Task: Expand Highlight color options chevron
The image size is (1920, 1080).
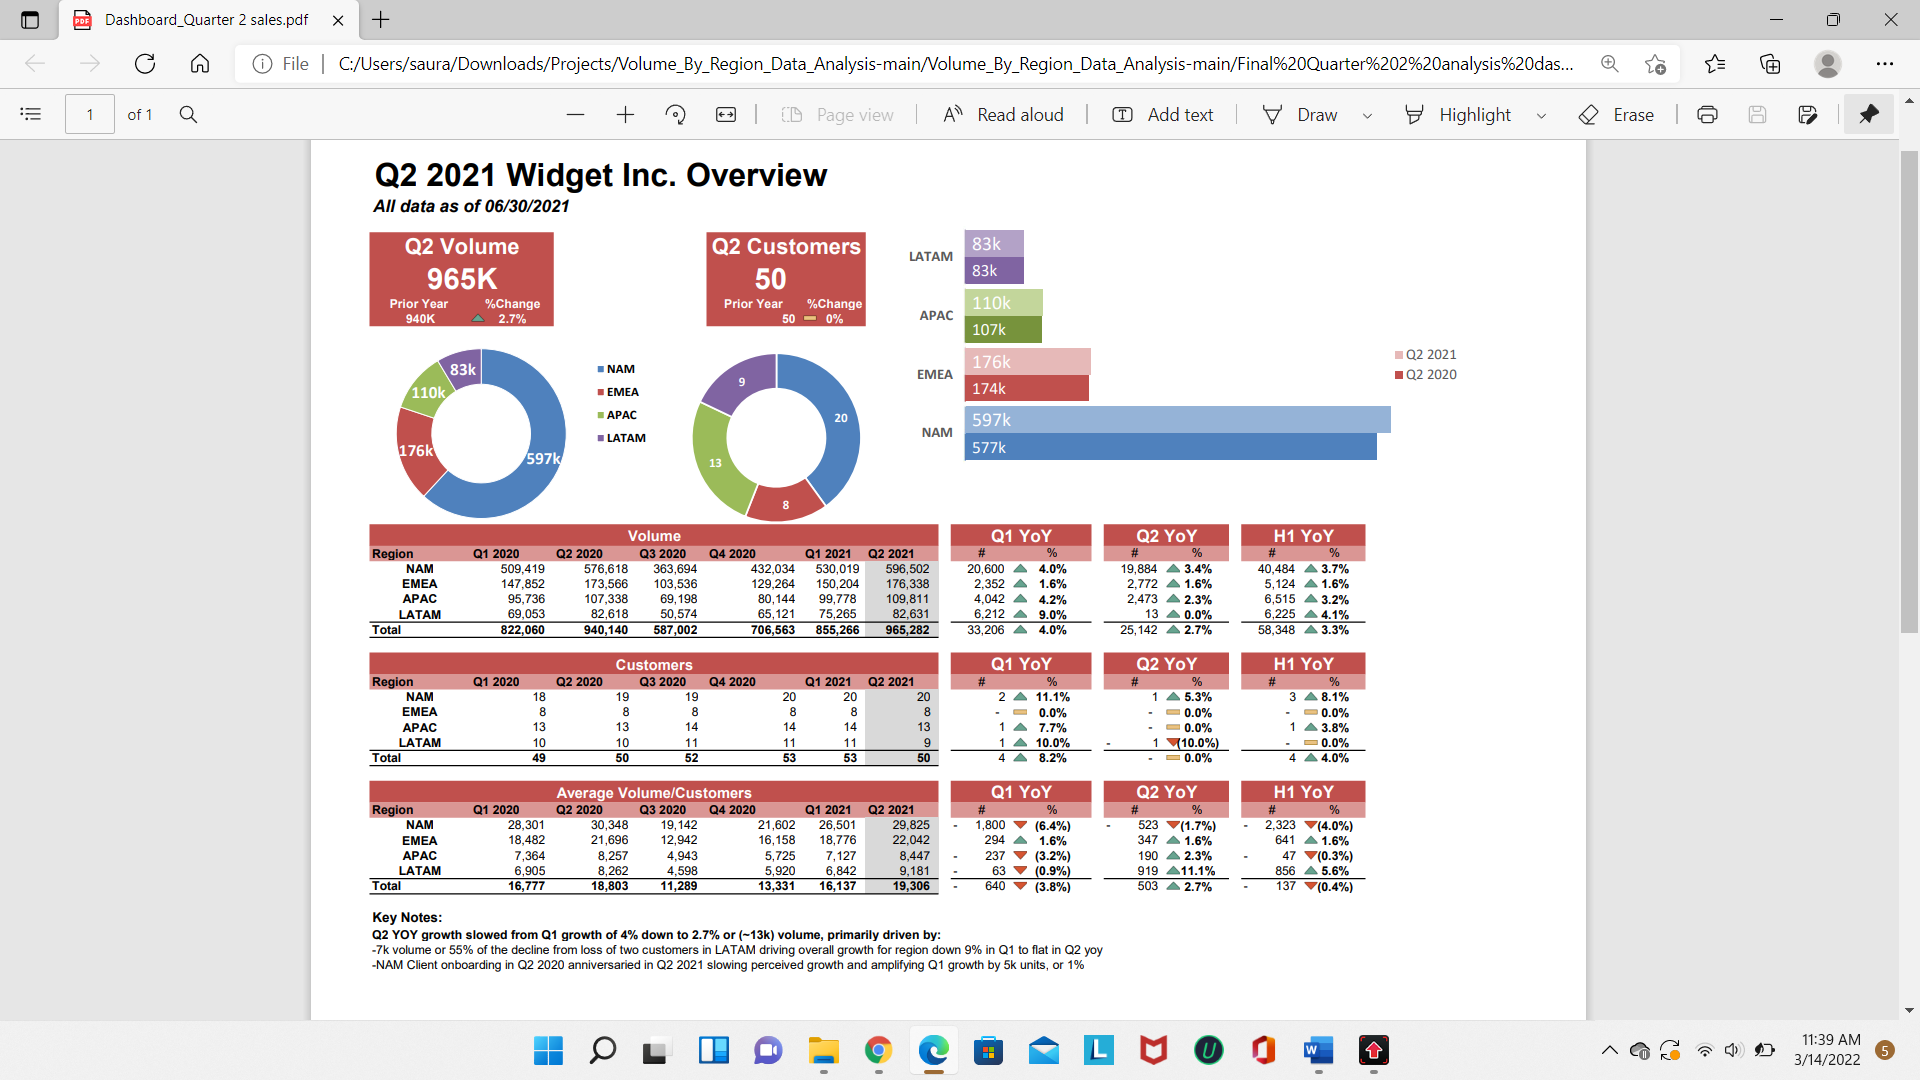Action: (x=1541, y=114)
